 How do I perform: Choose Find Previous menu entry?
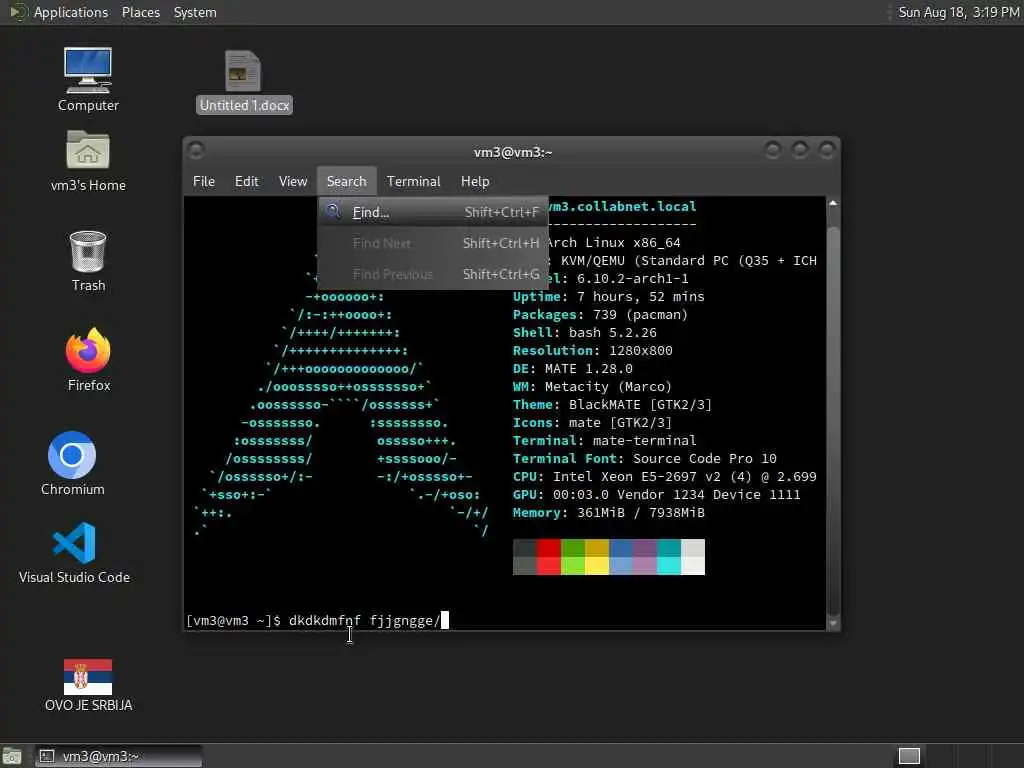click(x=433, y=274)
